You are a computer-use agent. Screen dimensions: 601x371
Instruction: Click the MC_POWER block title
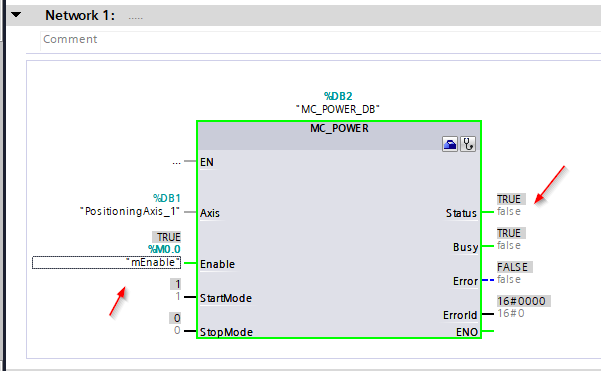coord(339,128)
